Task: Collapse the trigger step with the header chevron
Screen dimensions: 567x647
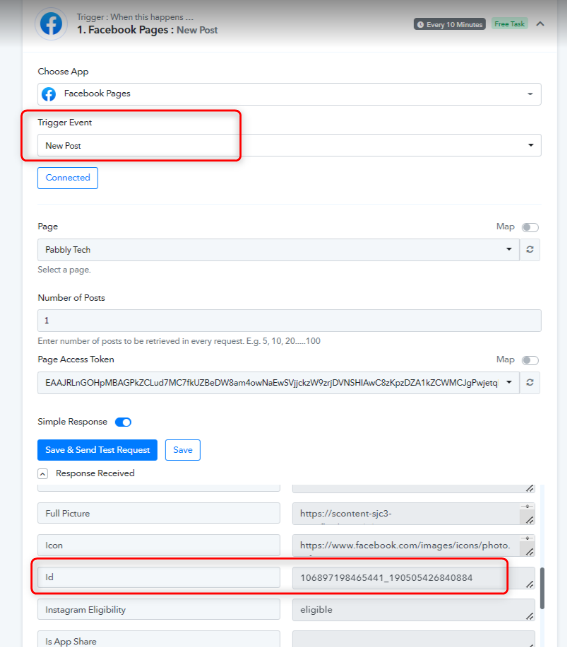Action: pos(540,24)
